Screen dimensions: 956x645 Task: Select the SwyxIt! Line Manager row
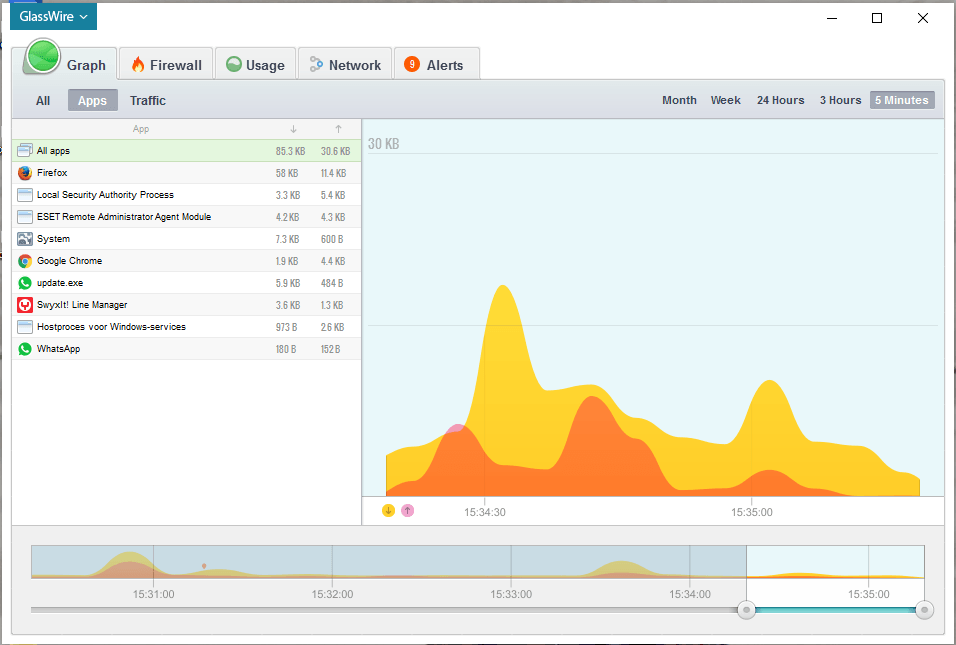tap(187, 305)
